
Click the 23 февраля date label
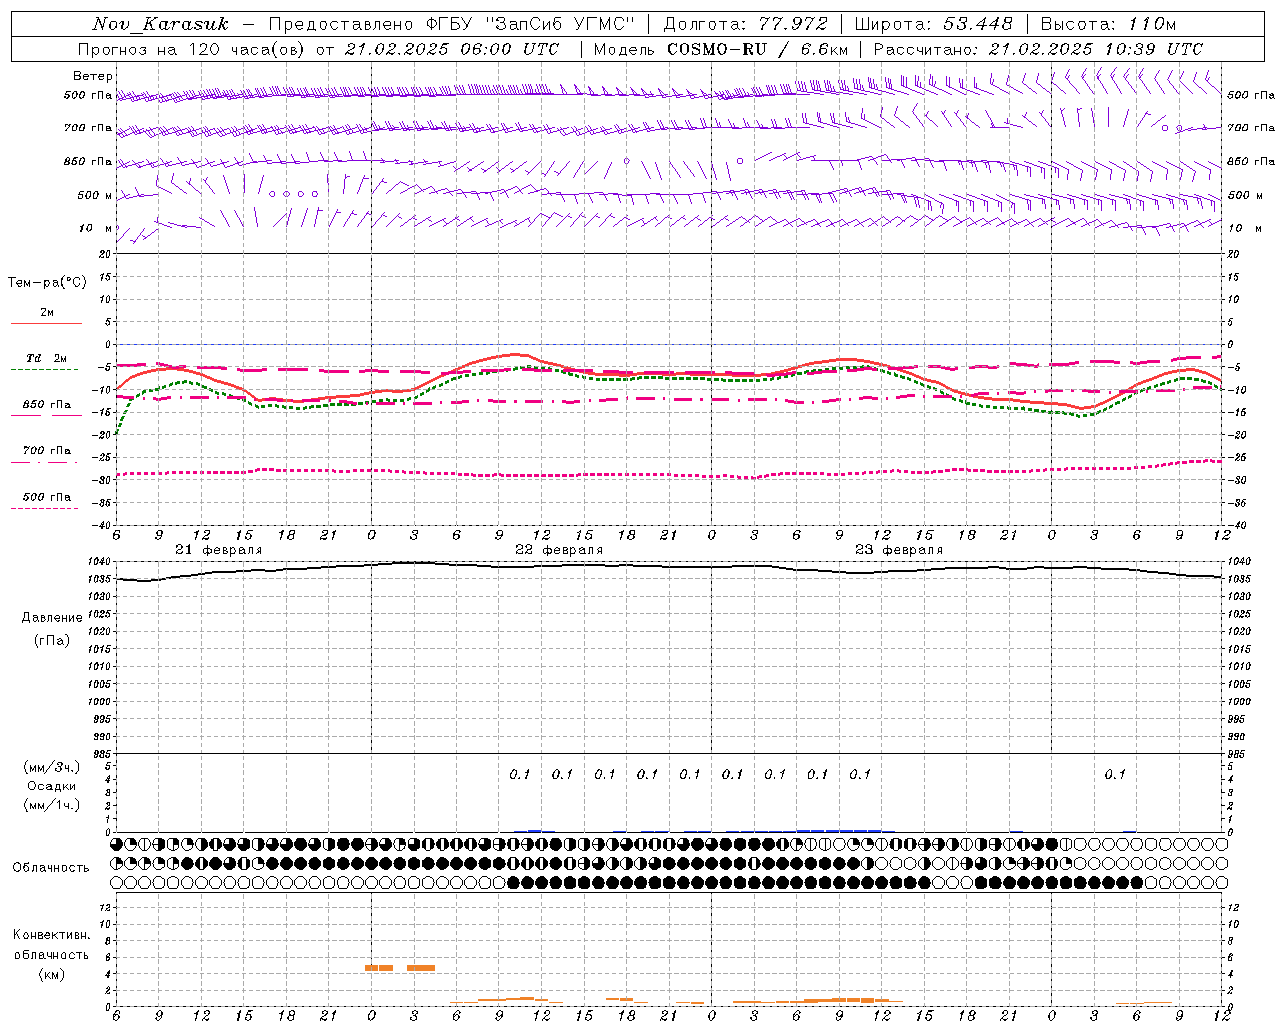coord(899,549)
